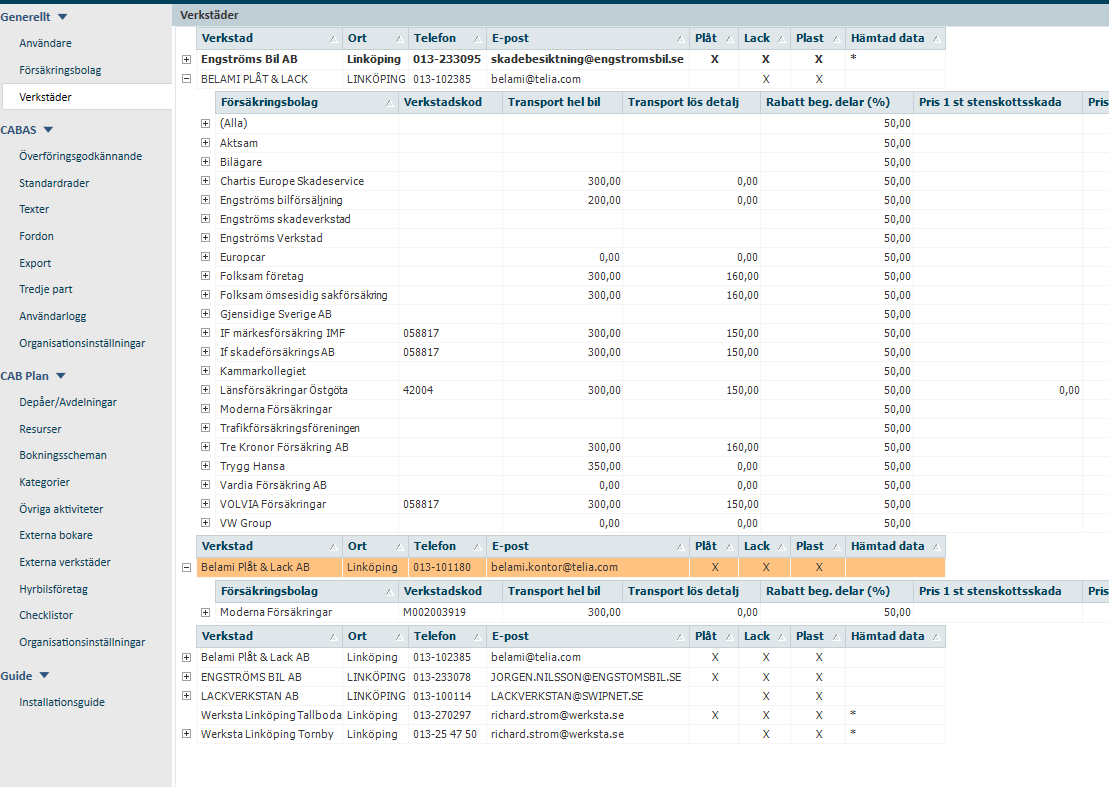1109x787 pixels.
Task: Expand the Chartis Europe Skadeservice row
Action: (206, 181)
